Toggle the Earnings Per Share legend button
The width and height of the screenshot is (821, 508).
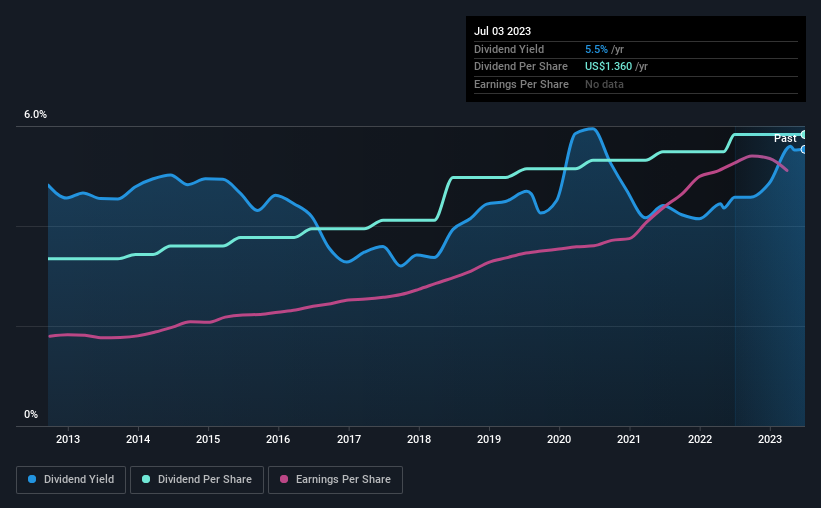click(x=335, y=480)
